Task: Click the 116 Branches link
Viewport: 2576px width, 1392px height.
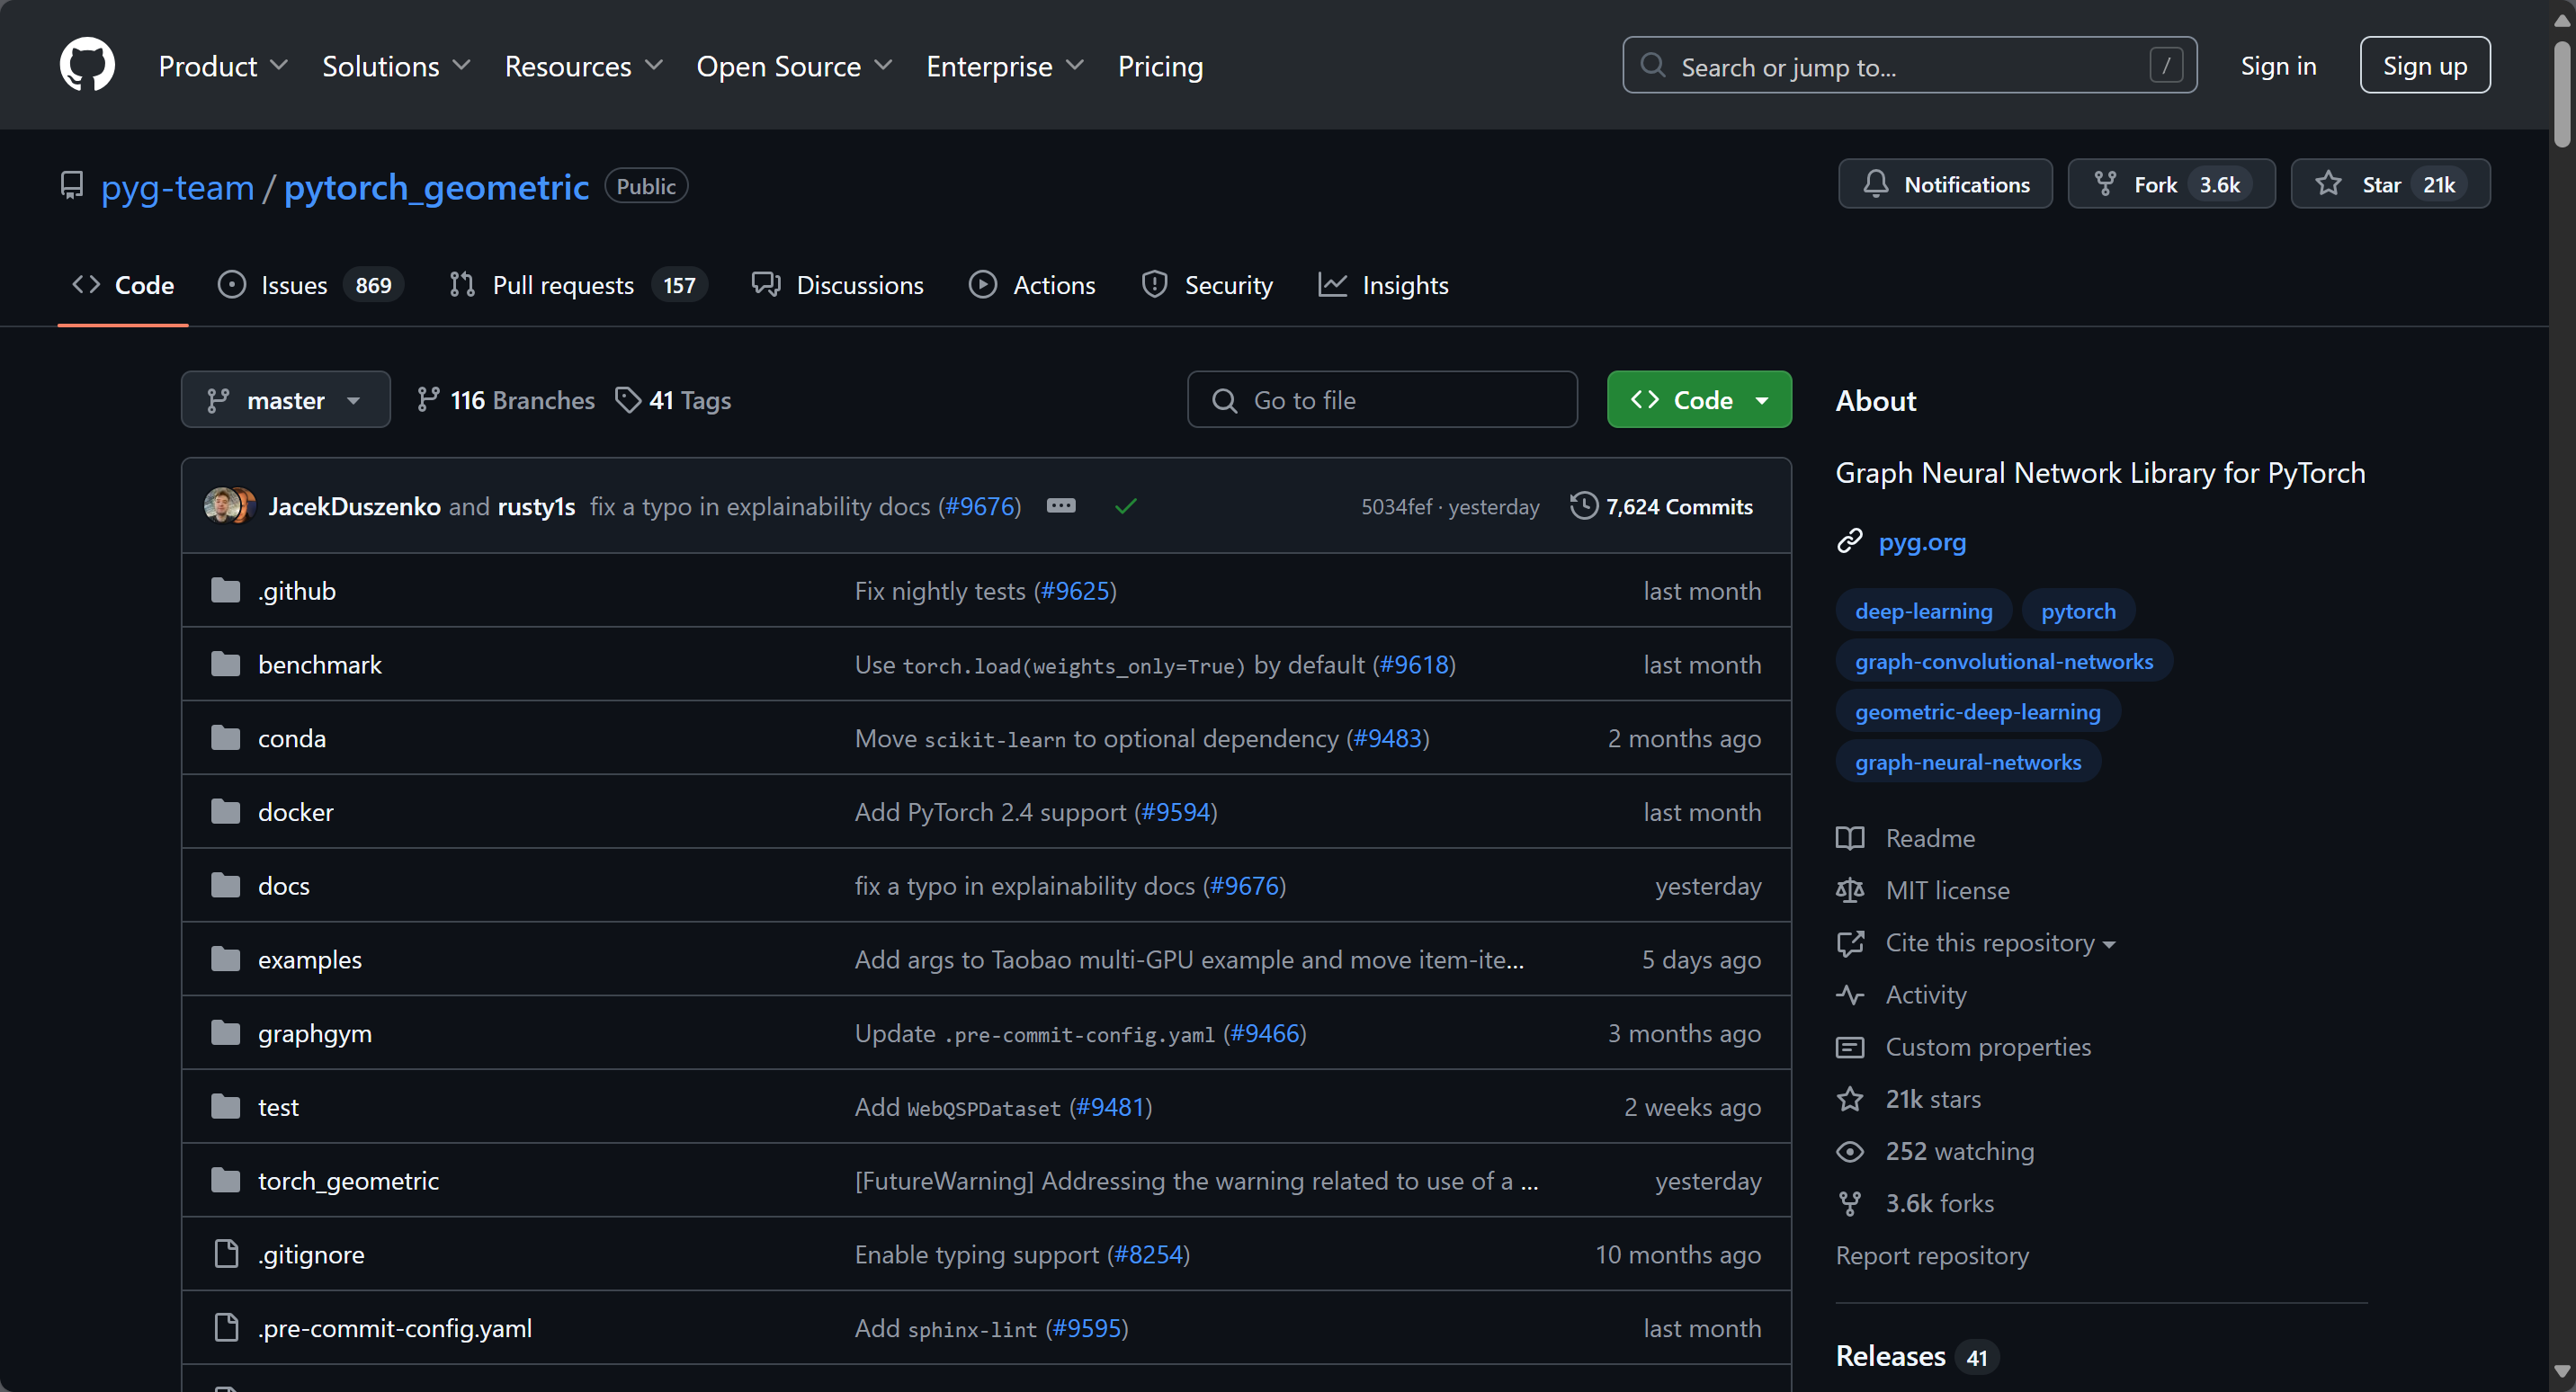Action: click(x=506, y=400)
